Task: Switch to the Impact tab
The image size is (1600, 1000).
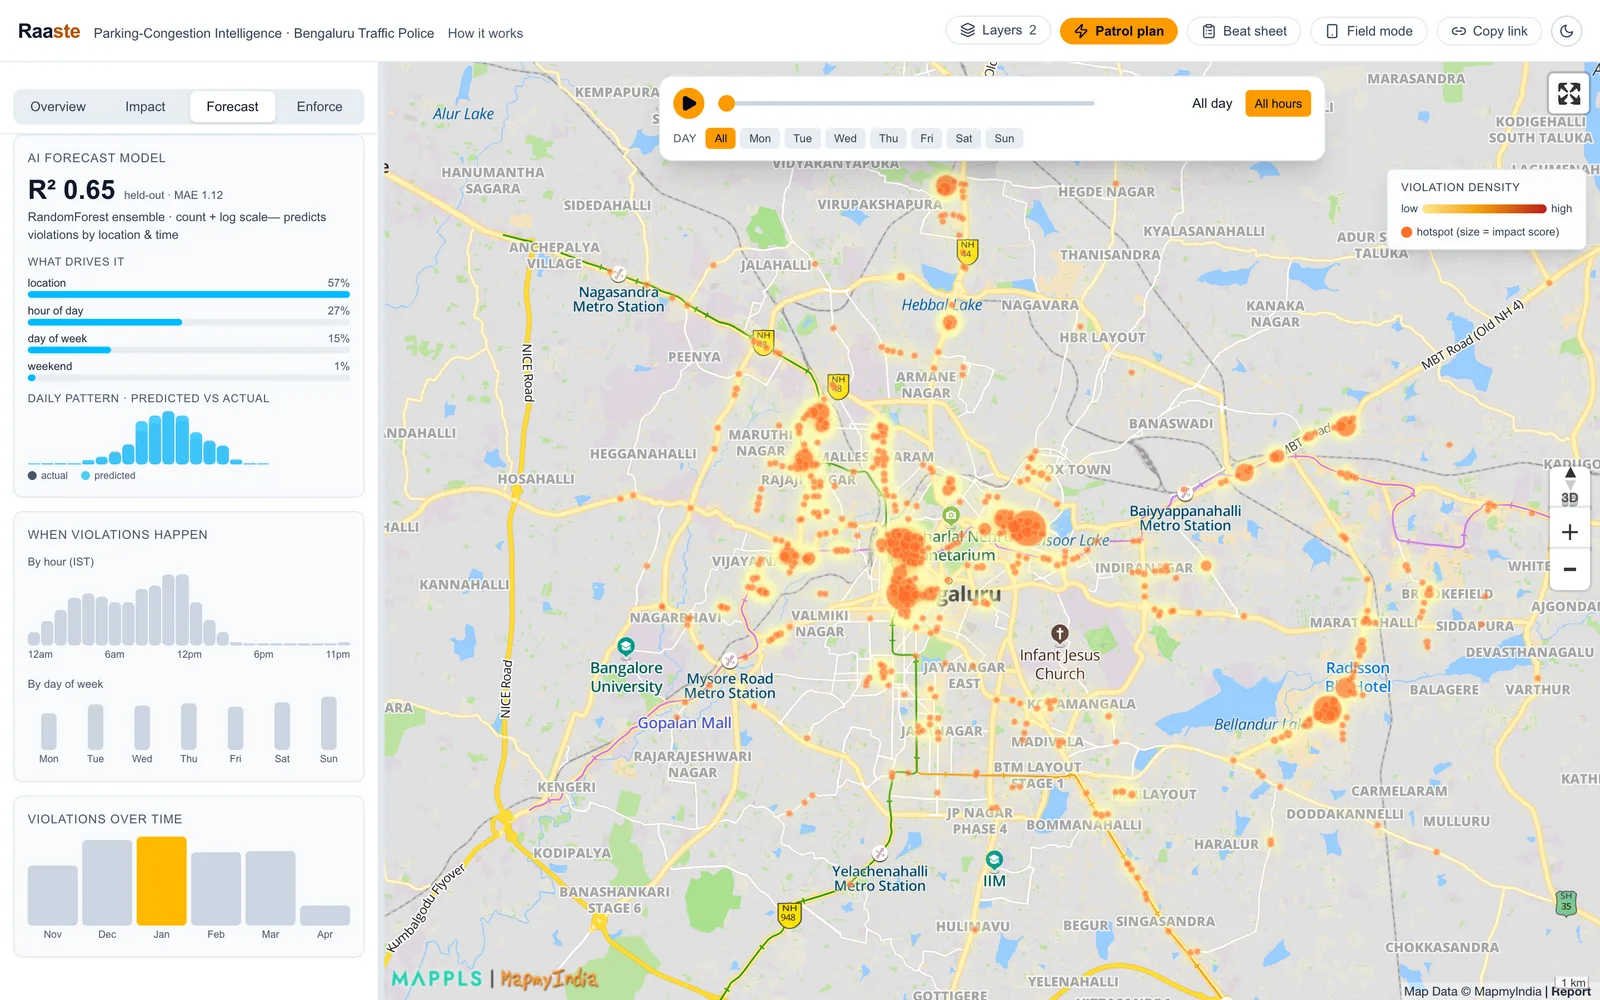Action: click(x=145, y=107)
